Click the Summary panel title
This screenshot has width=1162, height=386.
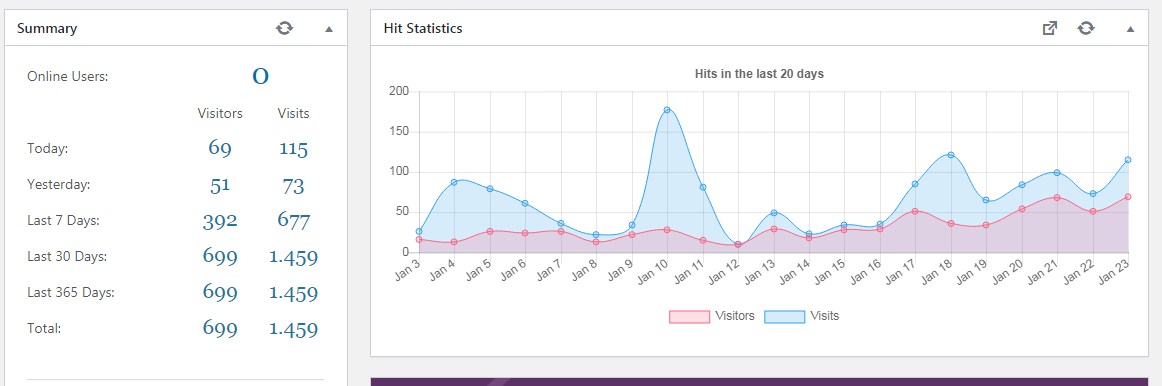pos(47,29)
